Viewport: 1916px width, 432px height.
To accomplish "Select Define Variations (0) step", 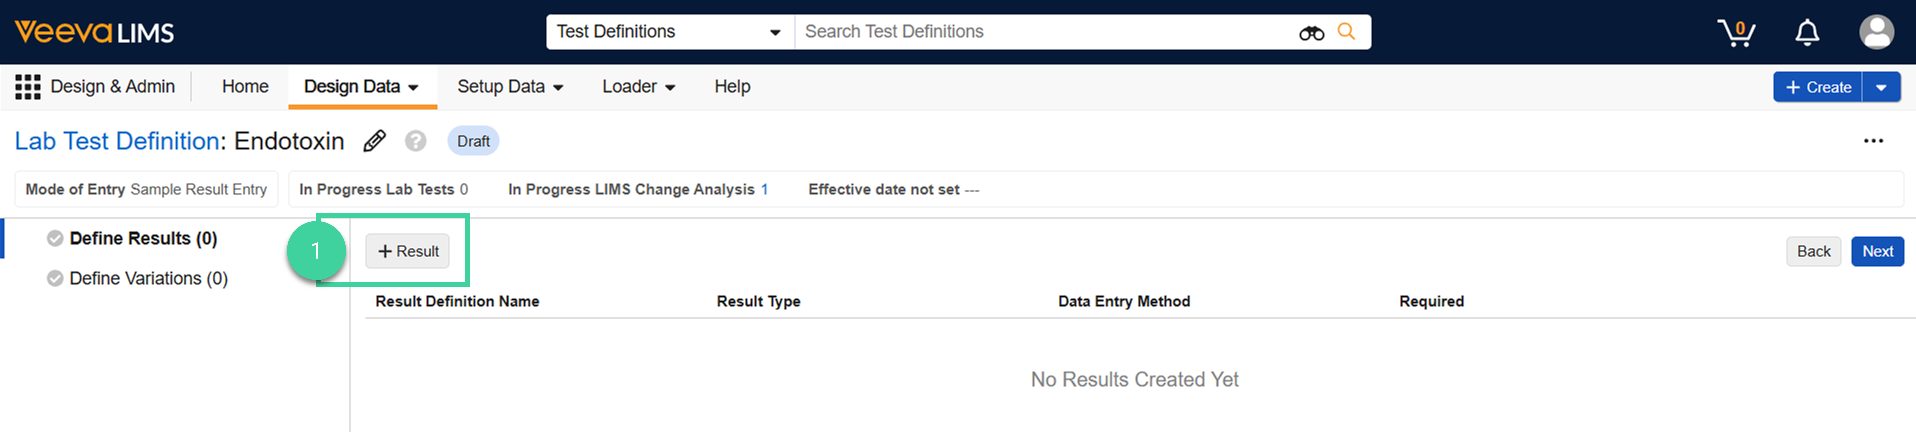I will (148, 278).
